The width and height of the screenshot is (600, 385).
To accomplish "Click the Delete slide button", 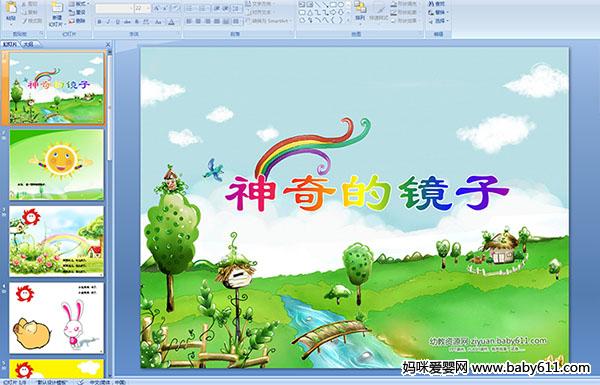I will 77,21.
